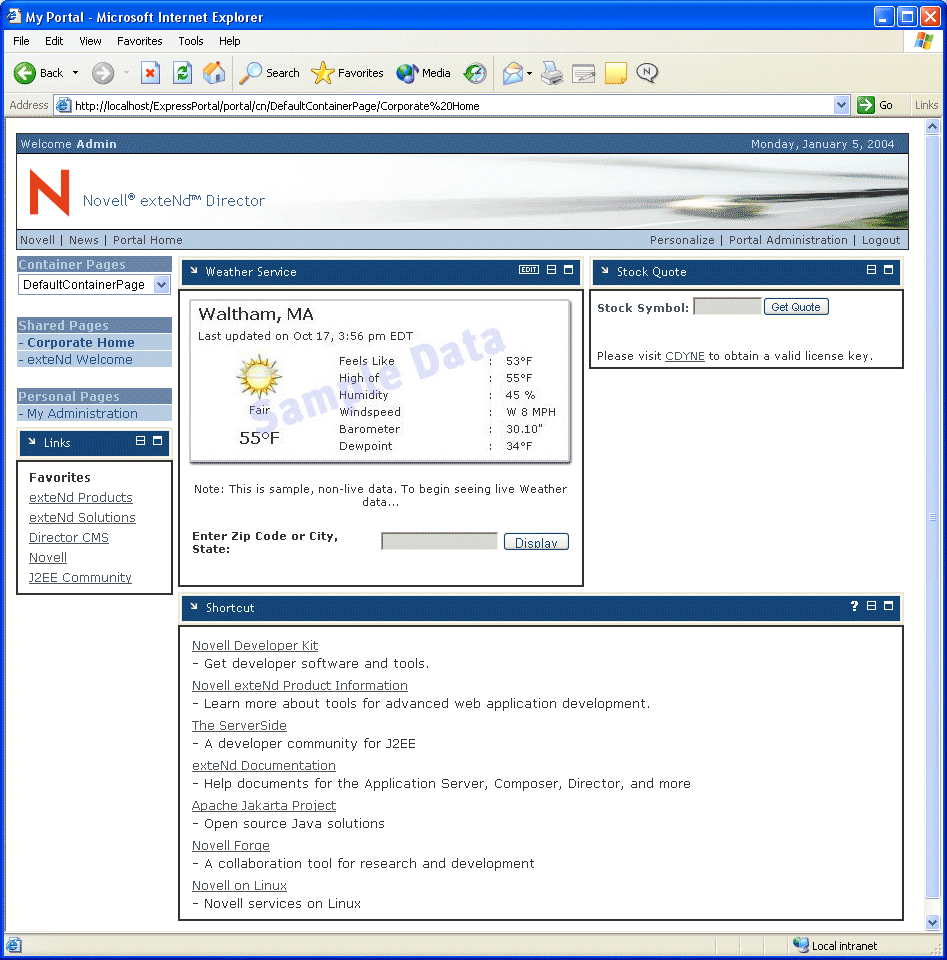Maximize the Stock Quote portlet

pos(887,270)
